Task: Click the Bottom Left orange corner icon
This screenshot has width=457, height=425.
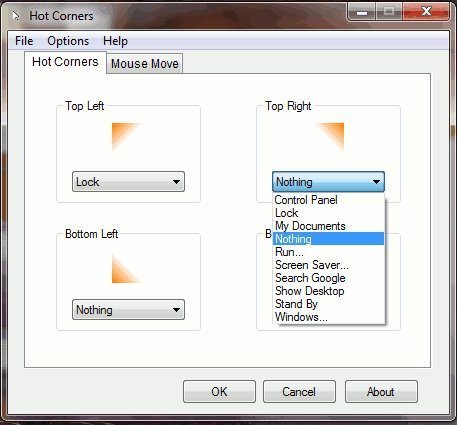Action: click(126, 269)
